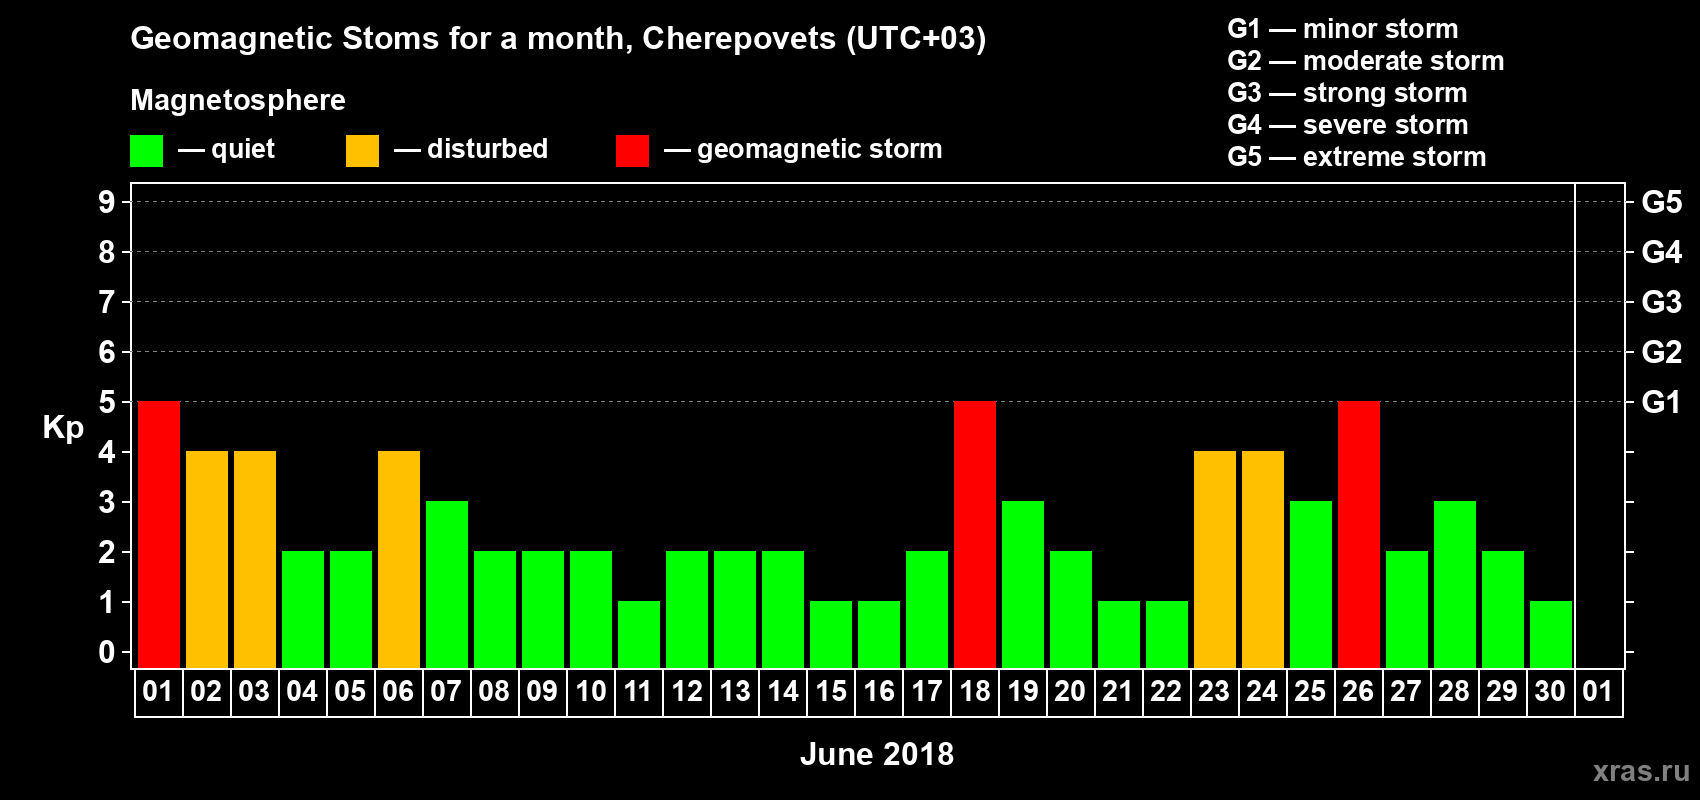Click the 'G2 — moderate storm' legend line
The width and height of the screenshot is (1700, 800).
pyautogui.click(x=1366, y=61)
